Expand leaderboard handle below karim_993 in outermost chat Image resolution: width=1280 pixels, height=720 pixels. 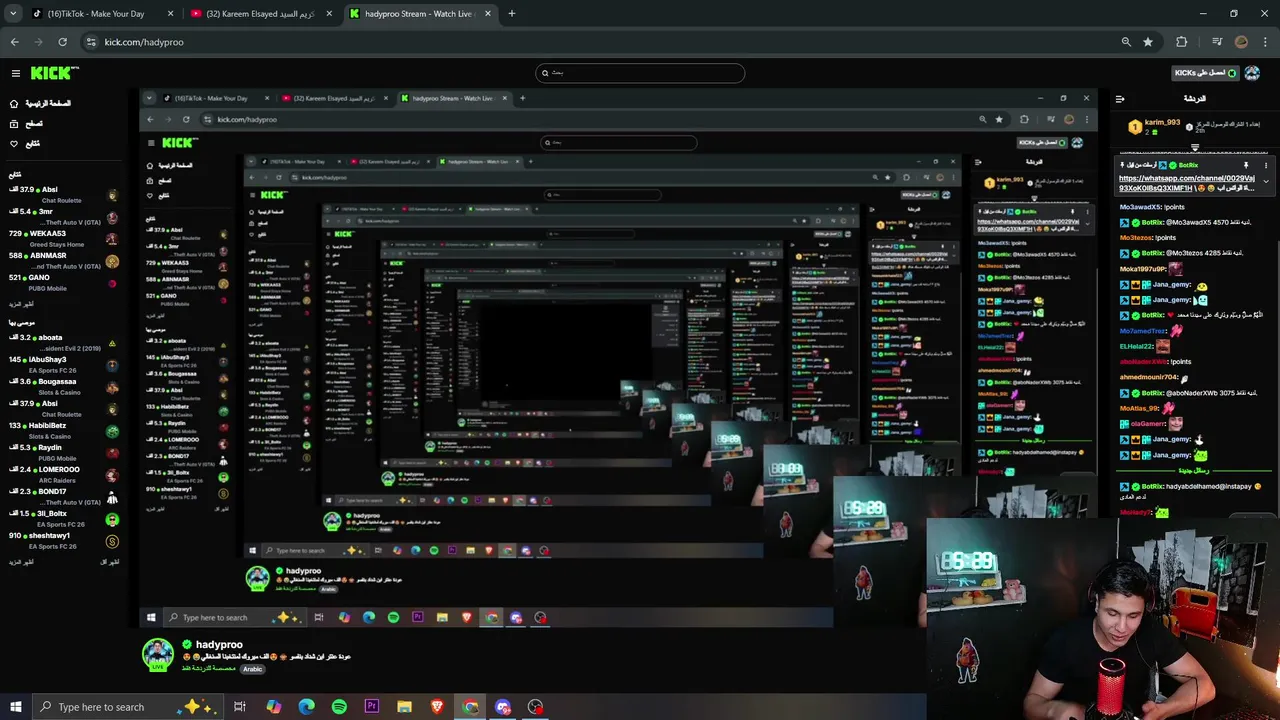[1194, 147]
